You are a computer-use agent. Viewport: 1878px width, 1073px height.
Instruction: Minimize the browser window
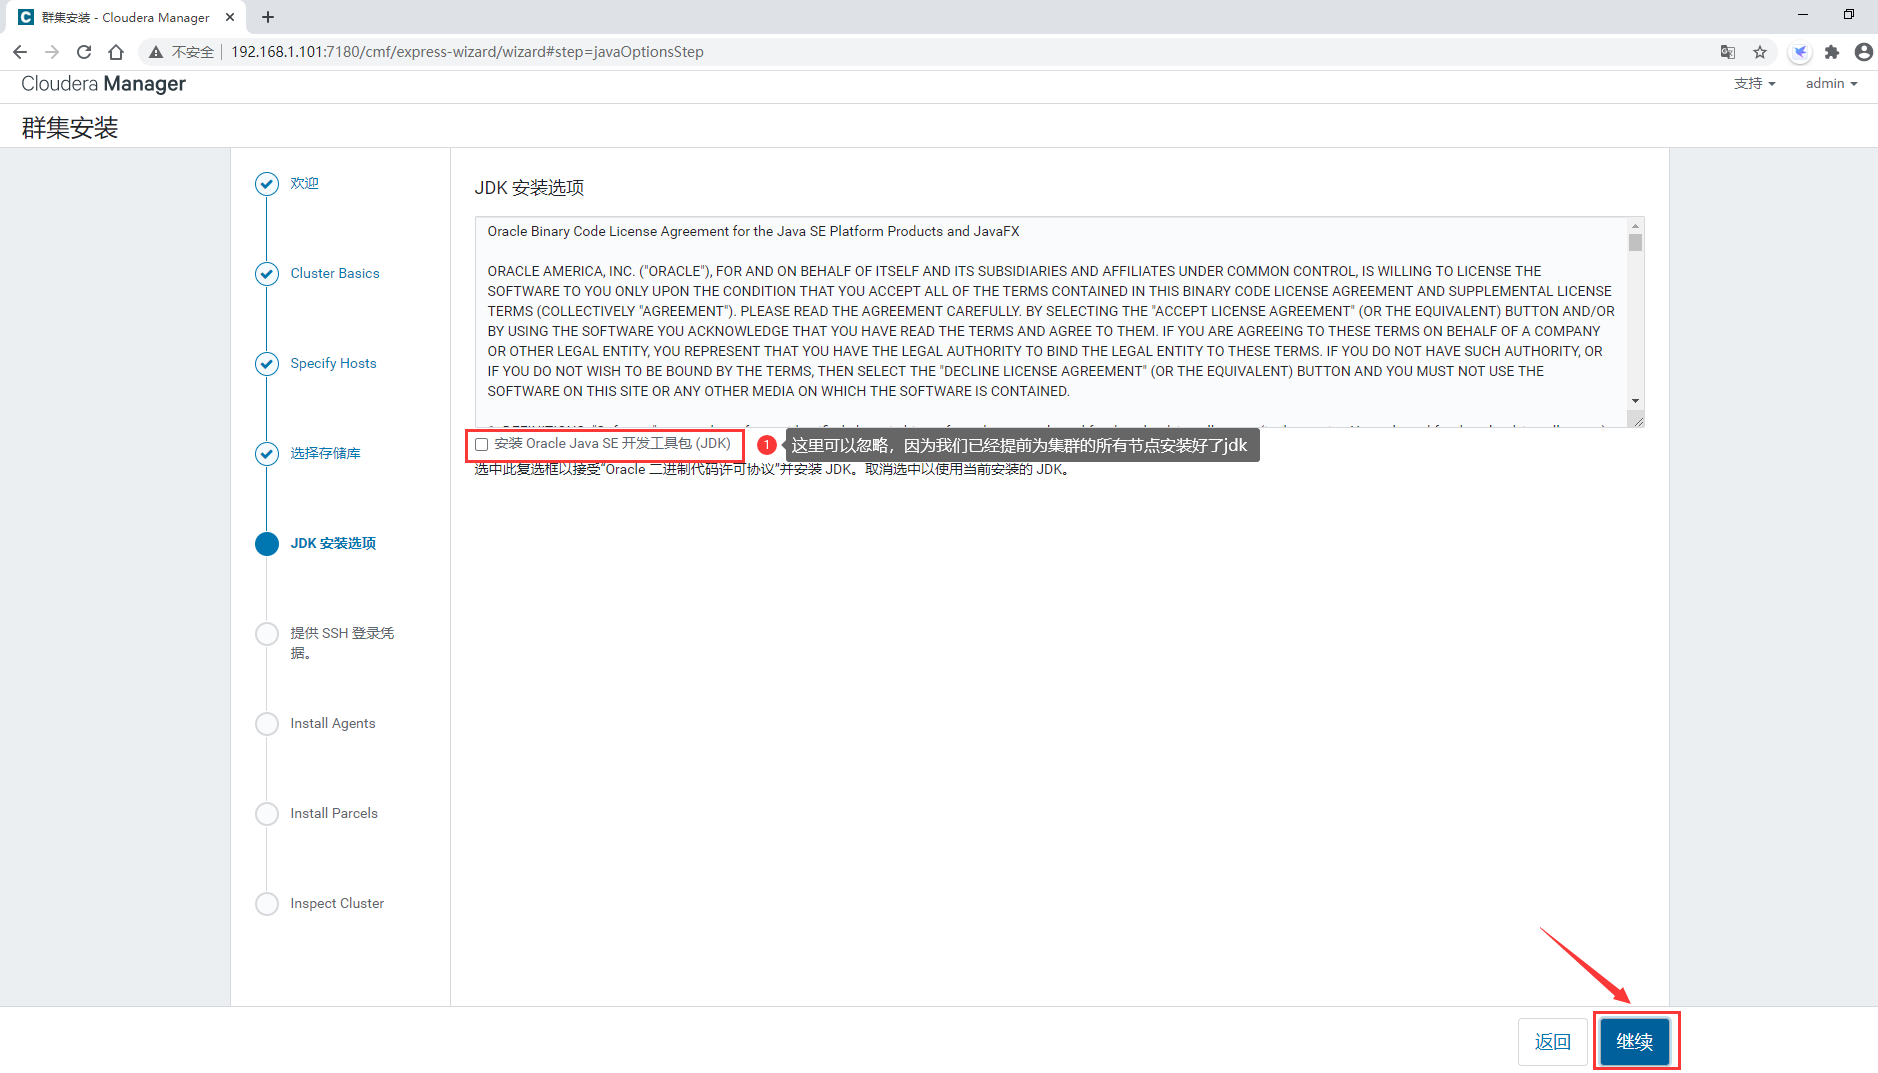pyautogui.click(x=1803, y=15)
